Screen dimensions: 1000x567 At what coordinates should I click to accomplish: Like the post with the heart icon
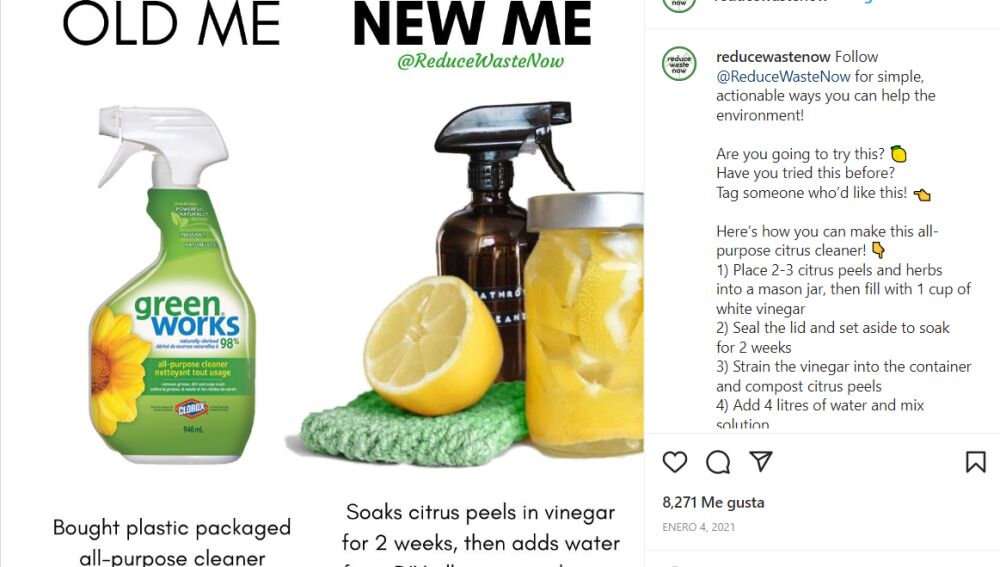pyautogui.click(x=675, y=462)
